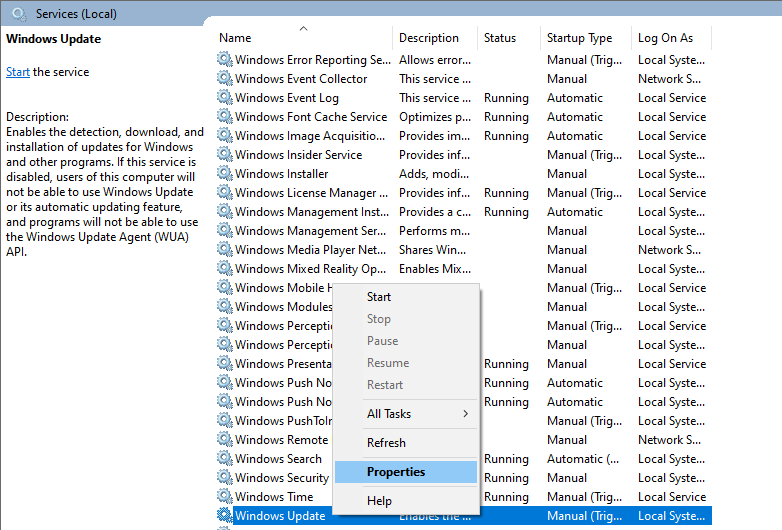Viewport: 782px width, 530px height.
Task: Click Automatic startup type of Windows Font Cache
Action: tap(575, 117)
